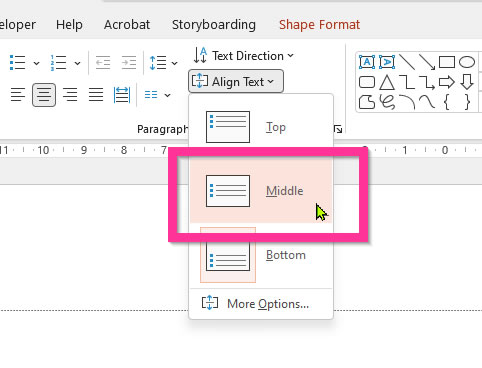The image size is (482, 368).
Task: Select the Right Arrow shape
Action: pos(447,82)
